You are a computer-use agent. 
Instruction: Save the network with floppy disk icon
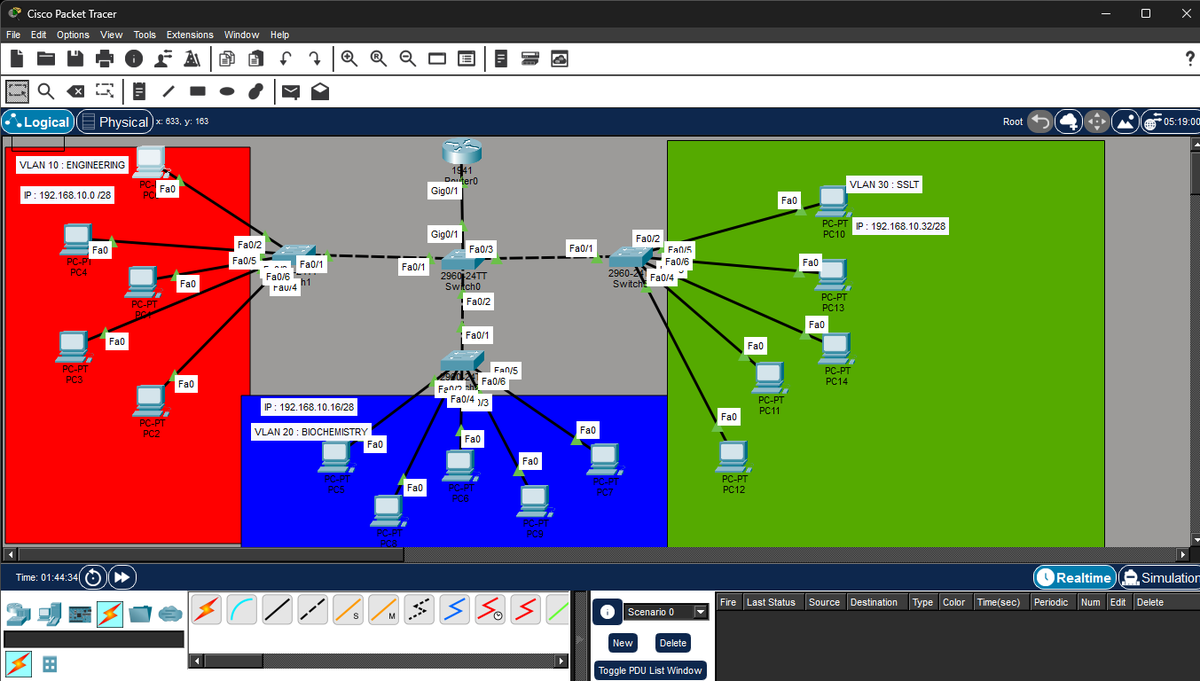click(x=76, y=59)
